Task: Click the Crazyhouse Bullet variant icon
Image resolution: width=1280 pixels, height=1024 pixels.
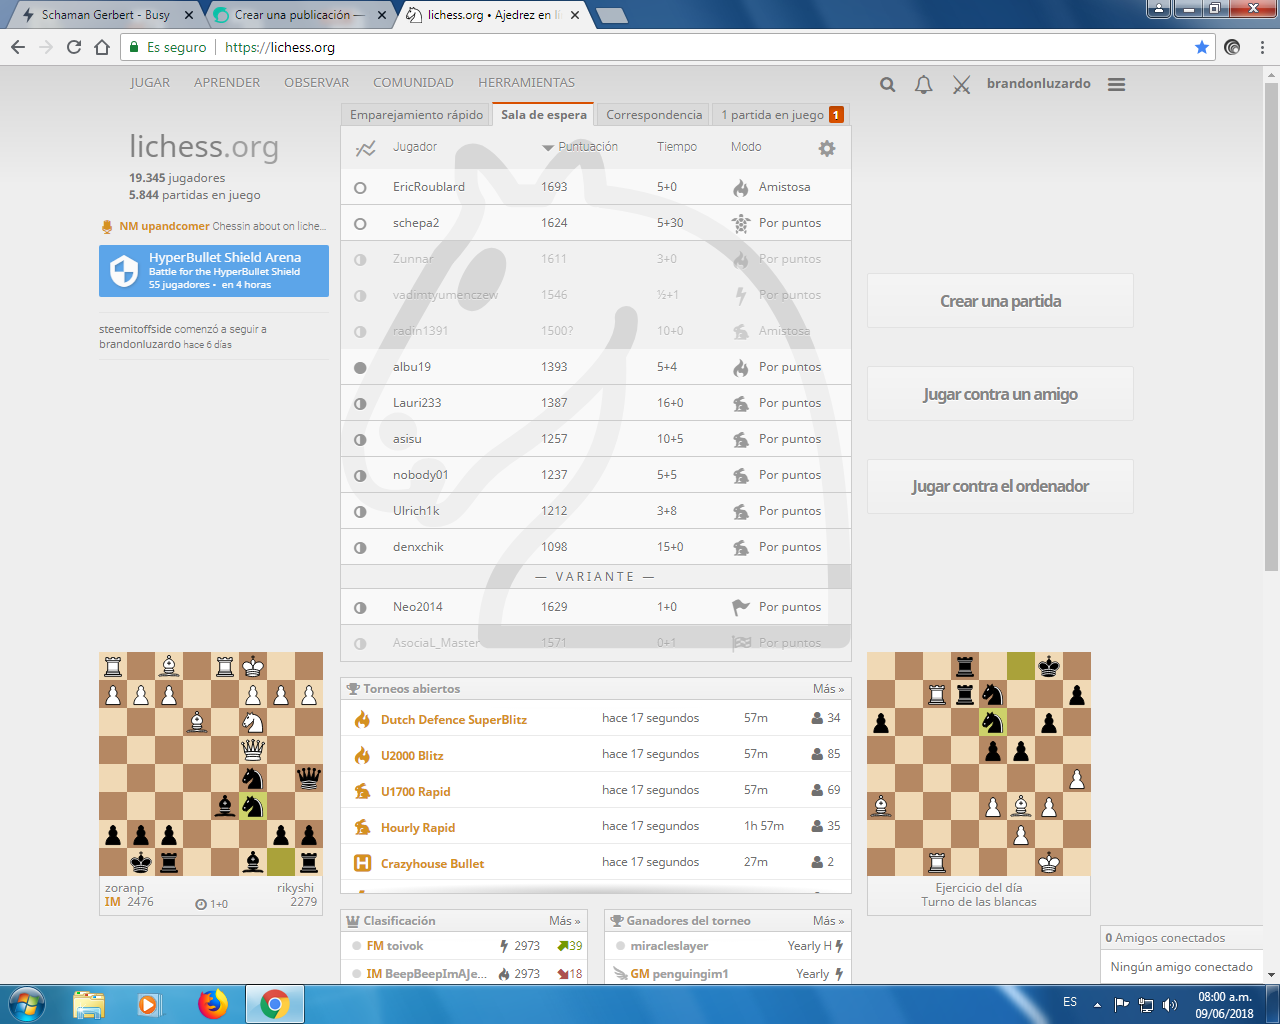Action: click(x=363, y=863)
